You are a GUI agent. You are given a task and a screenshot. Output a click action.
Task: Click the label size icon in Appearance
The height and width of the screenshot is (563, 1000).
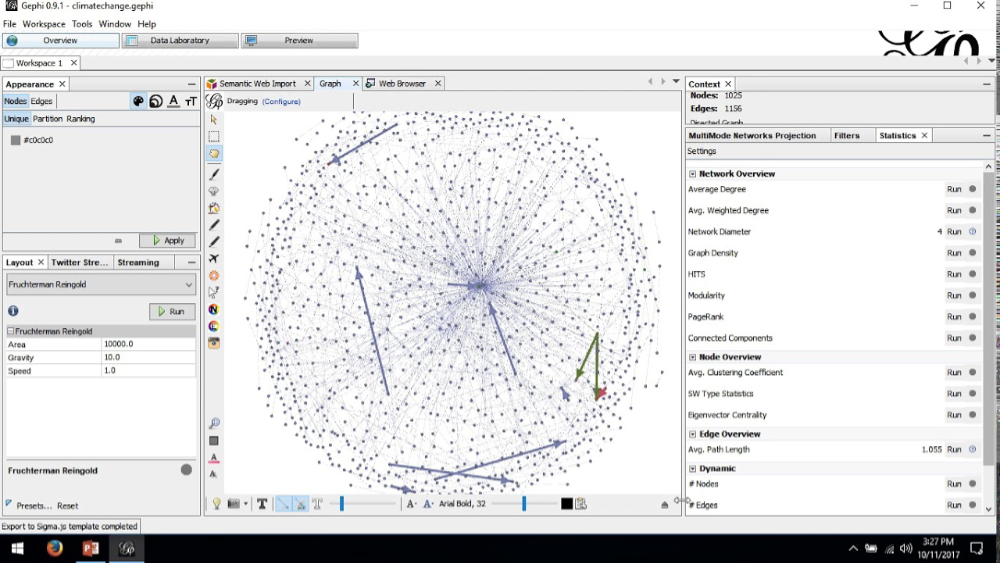pyautogui.click(x=191, y=101)
